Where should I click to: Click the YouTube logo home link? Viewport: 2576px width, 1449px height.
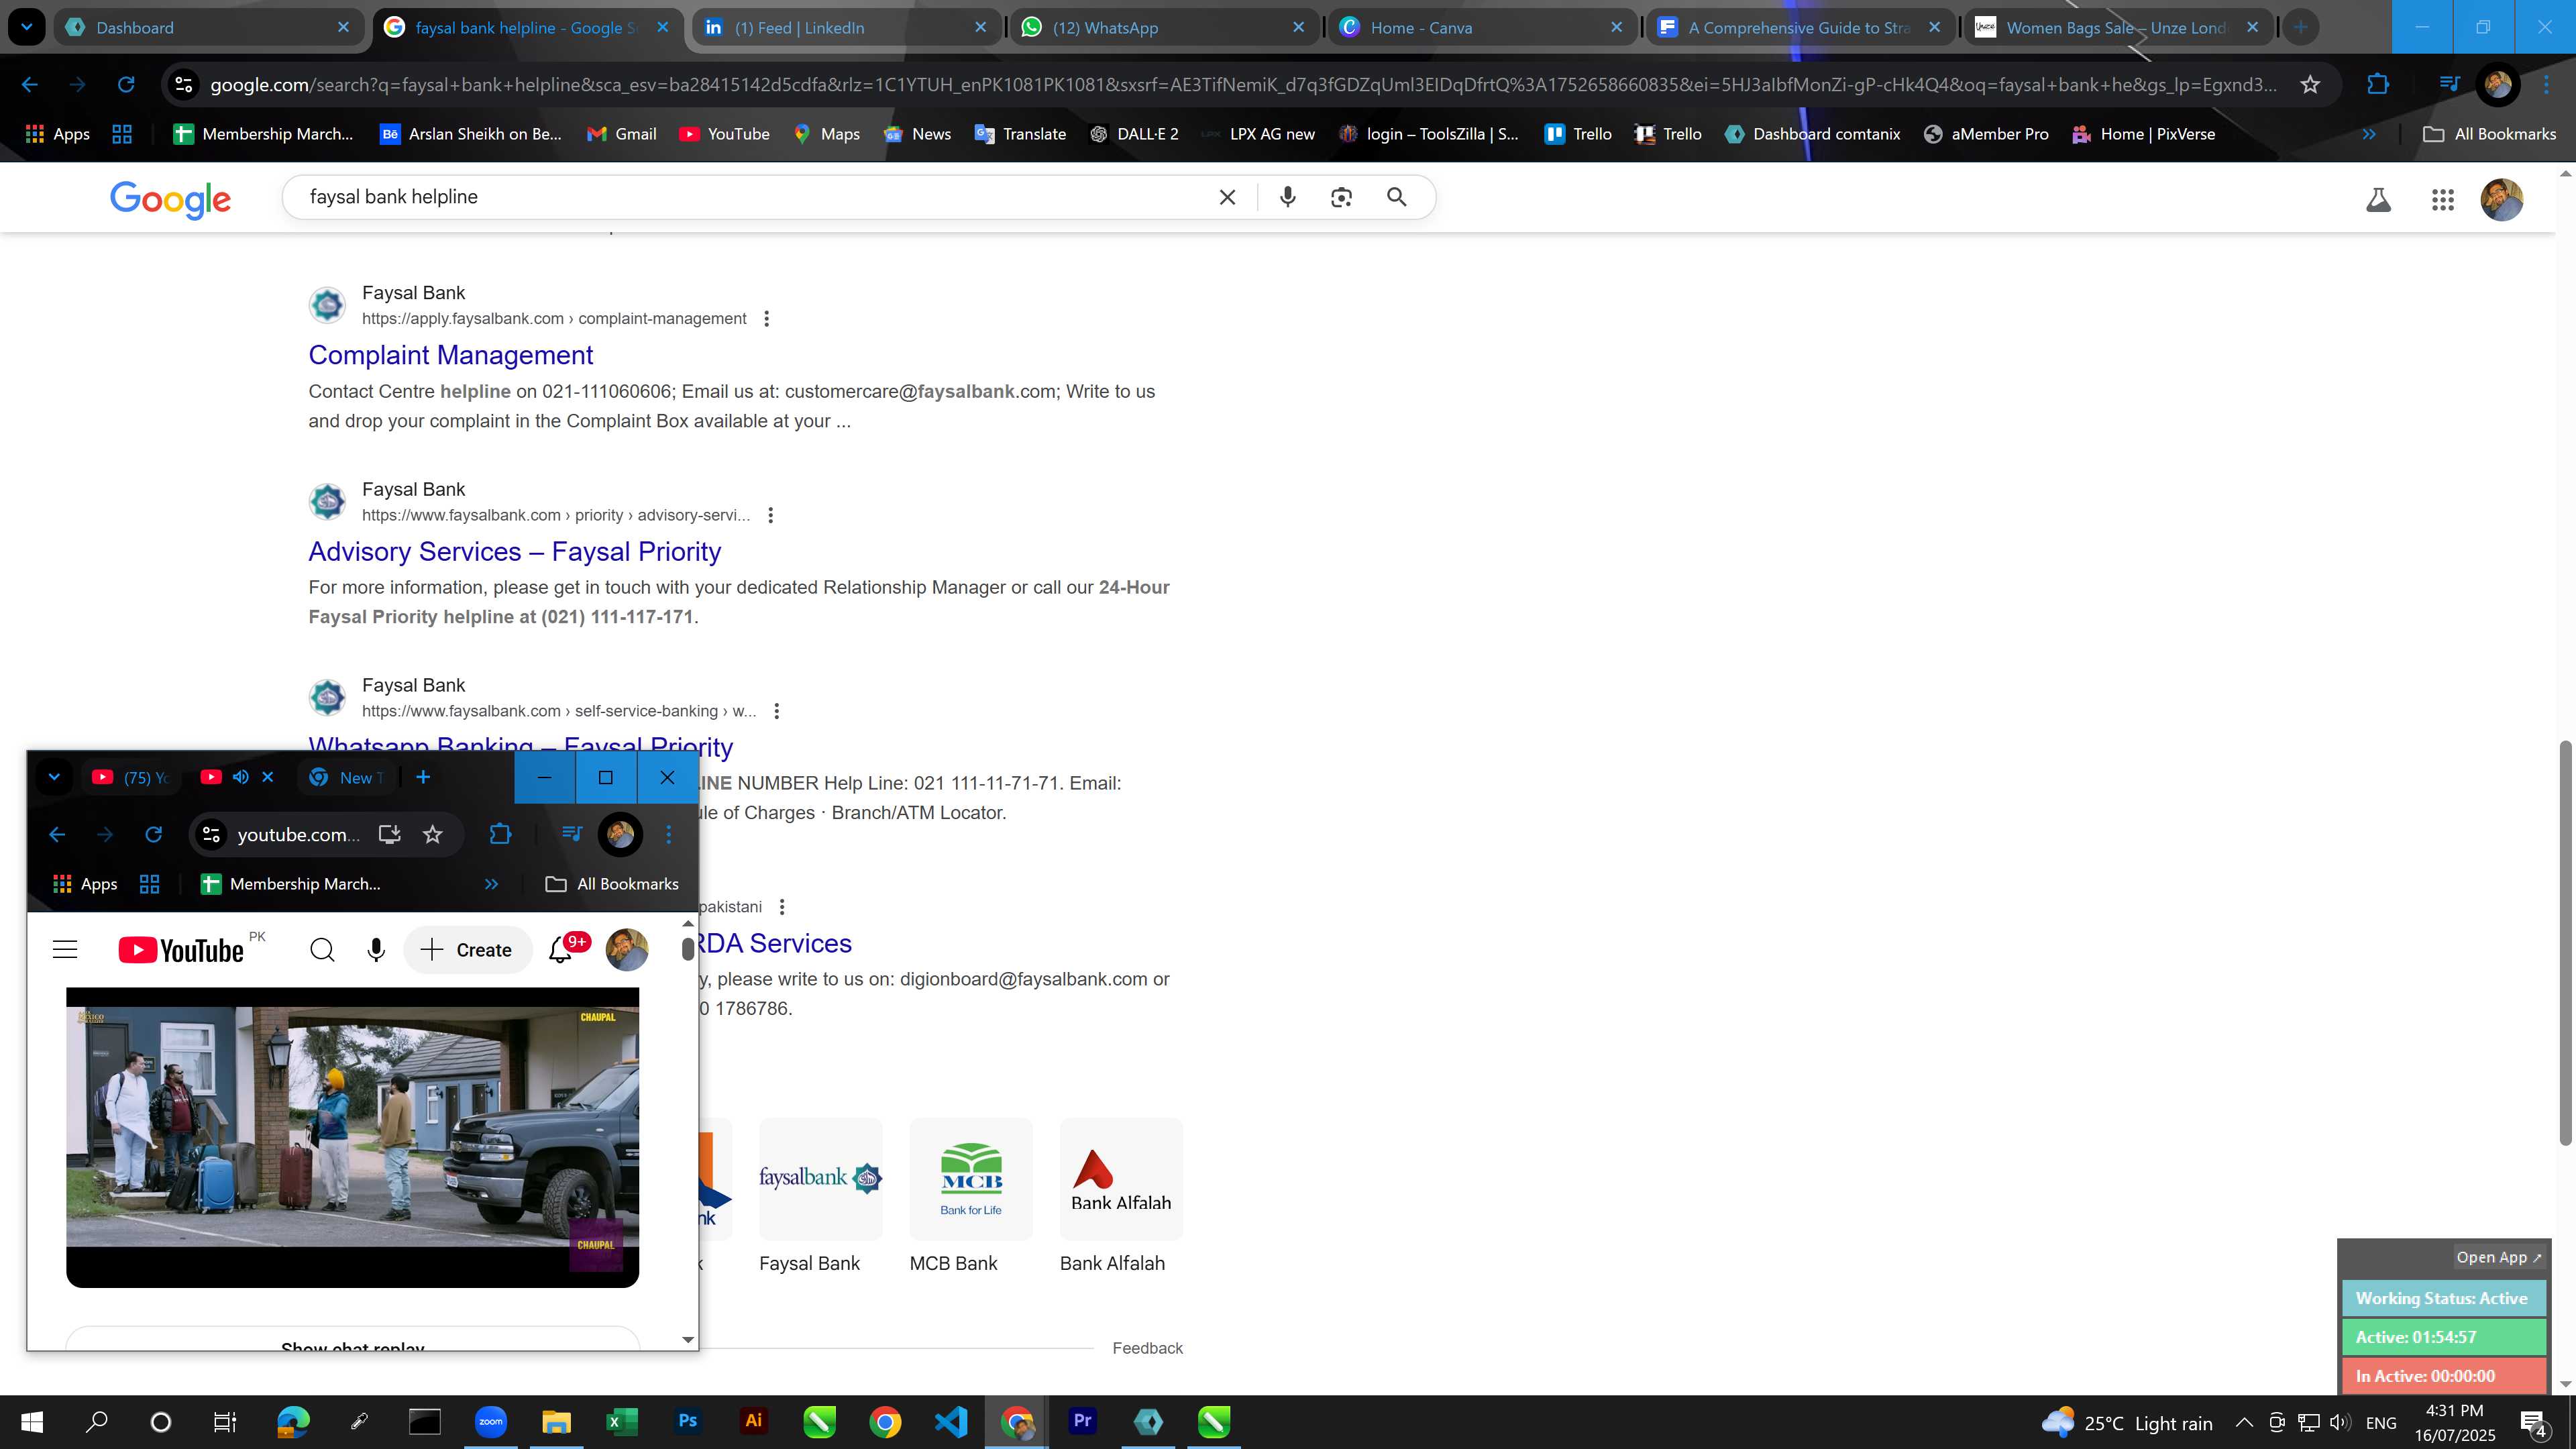(x=181, y=950)
